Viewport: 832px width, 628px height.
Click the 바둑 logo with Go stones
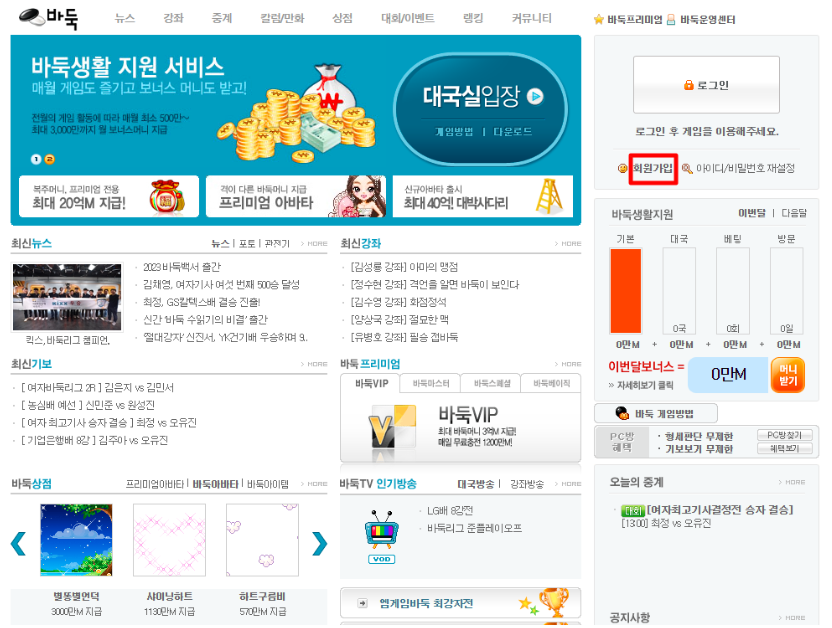tap(48, 19)
